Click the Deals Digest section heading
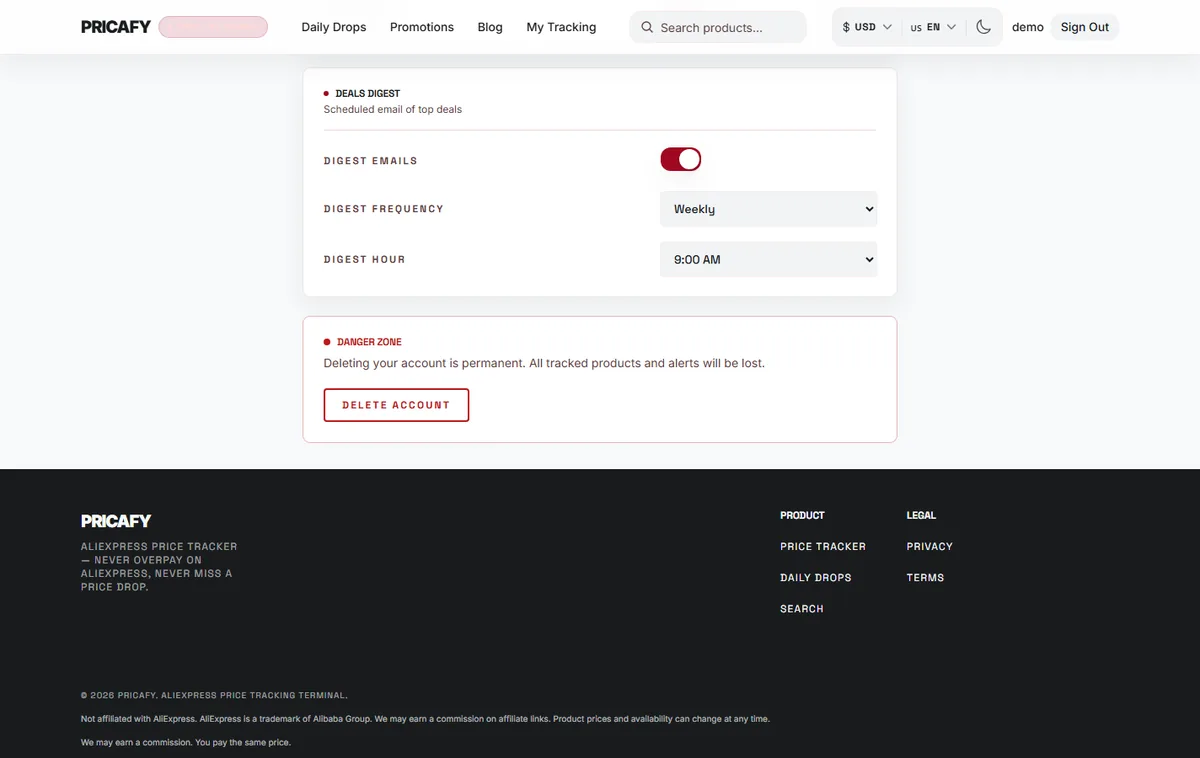 (x=368, y=93)
